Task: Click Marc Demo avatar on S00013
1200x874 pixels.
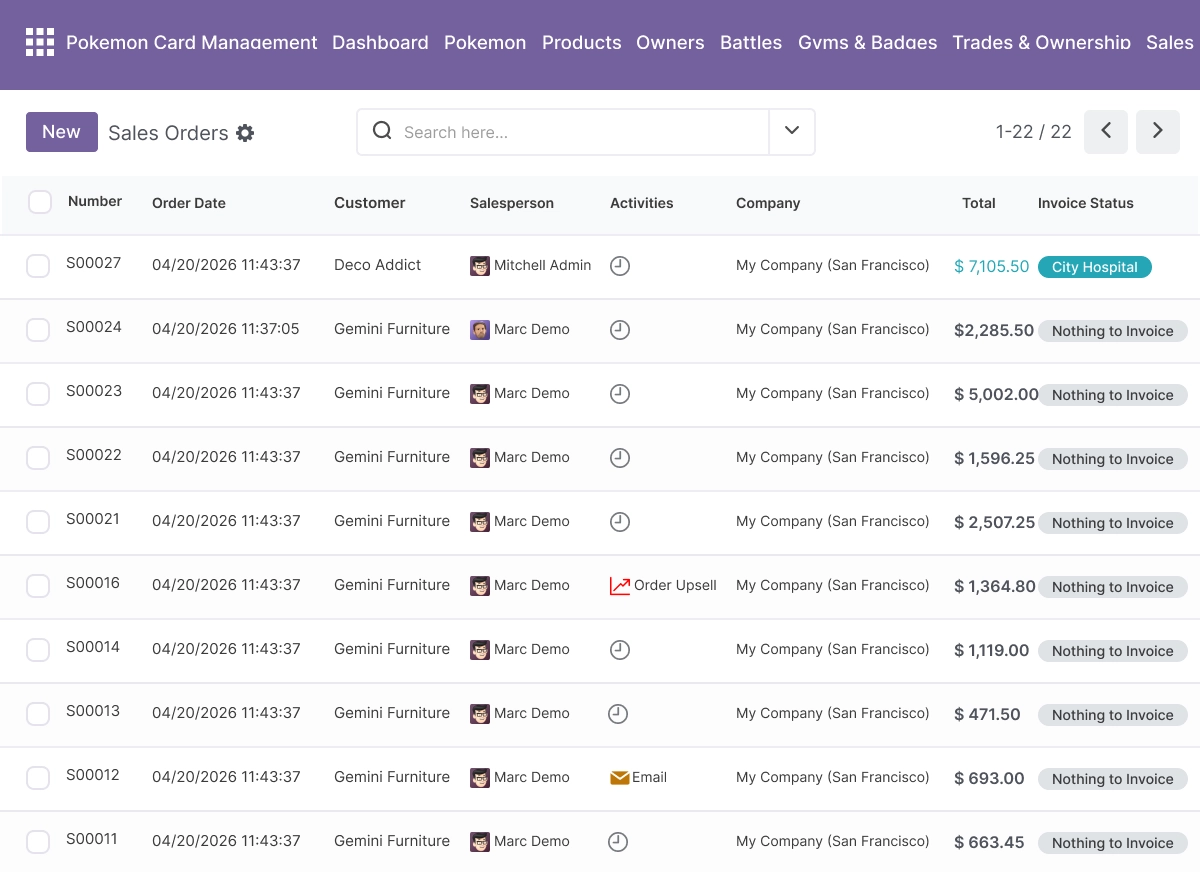Action: [480, 714]
